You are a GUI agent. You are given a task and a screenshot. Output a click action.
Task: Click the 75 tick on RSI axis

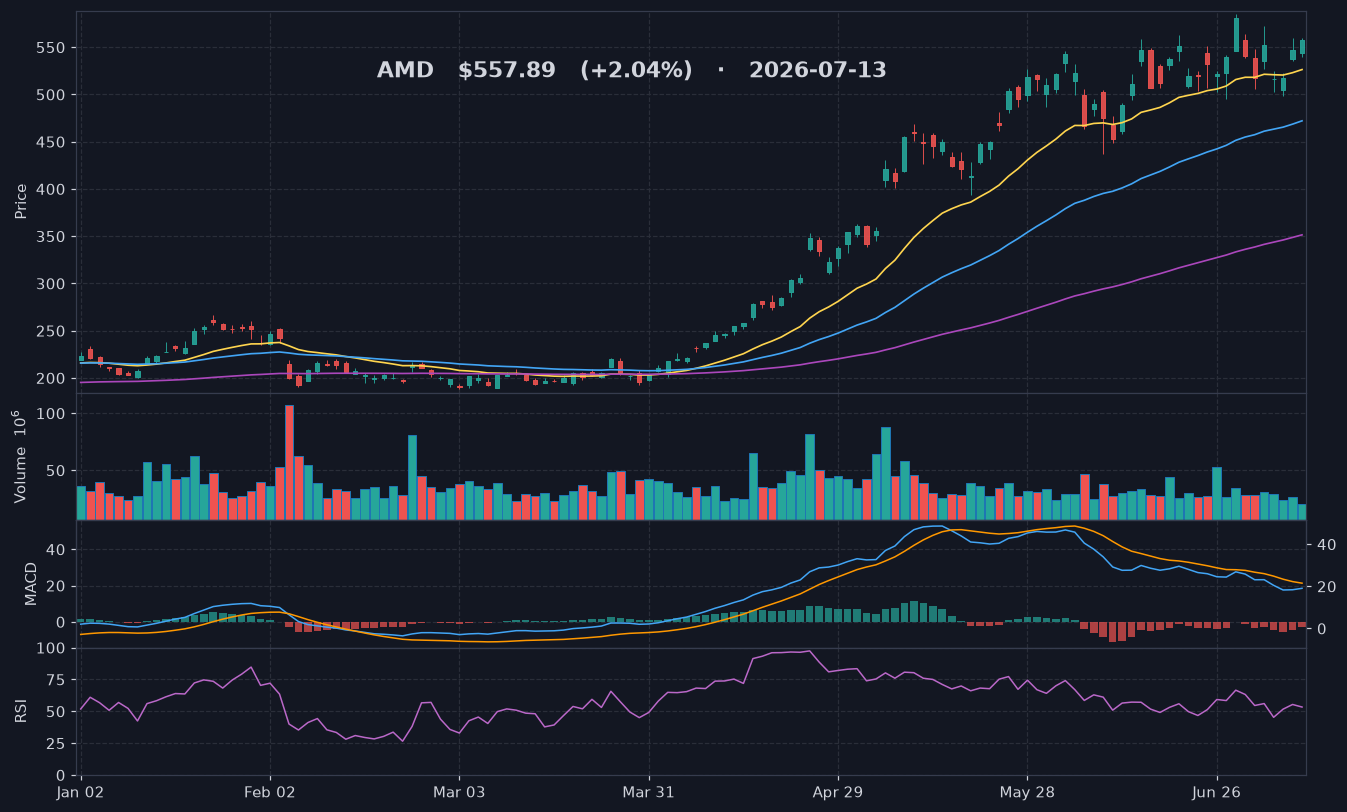[x=56, y=680]
